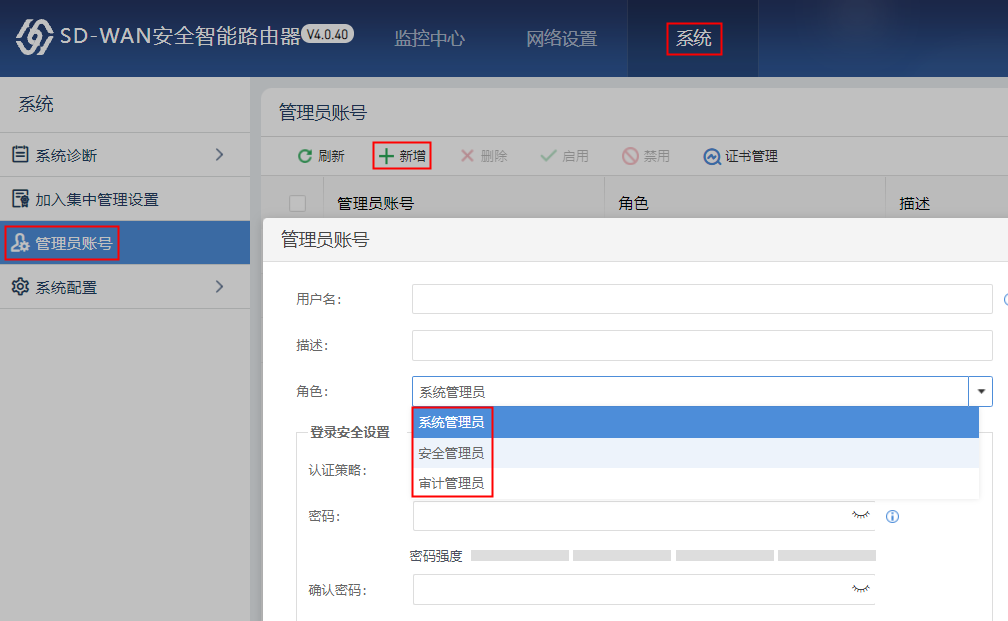The width and height of the screenshot is (1008, 621).
Task: Click the 用户名 input field
Action: 701,299
